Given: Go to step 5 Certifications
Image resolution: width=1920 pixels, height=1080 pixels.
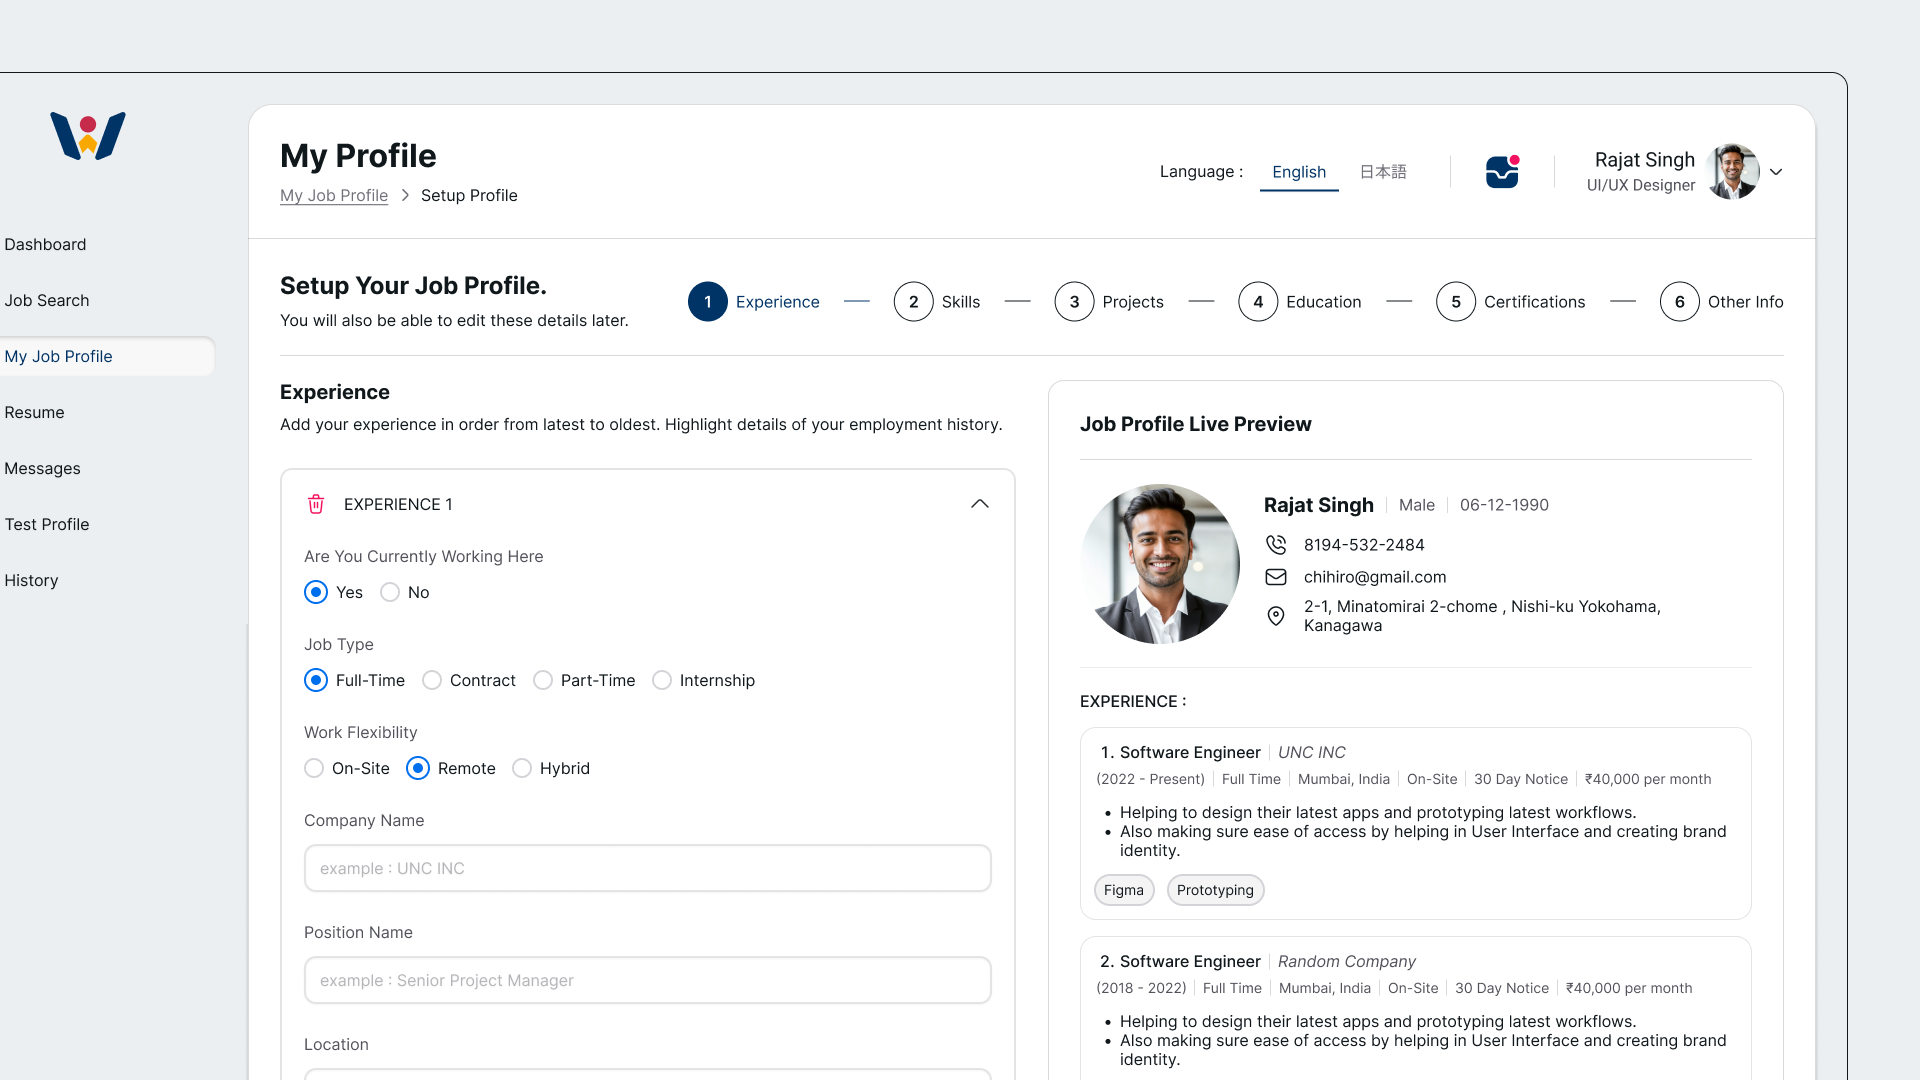Looking at the screenshot, I should (1511, 302).
